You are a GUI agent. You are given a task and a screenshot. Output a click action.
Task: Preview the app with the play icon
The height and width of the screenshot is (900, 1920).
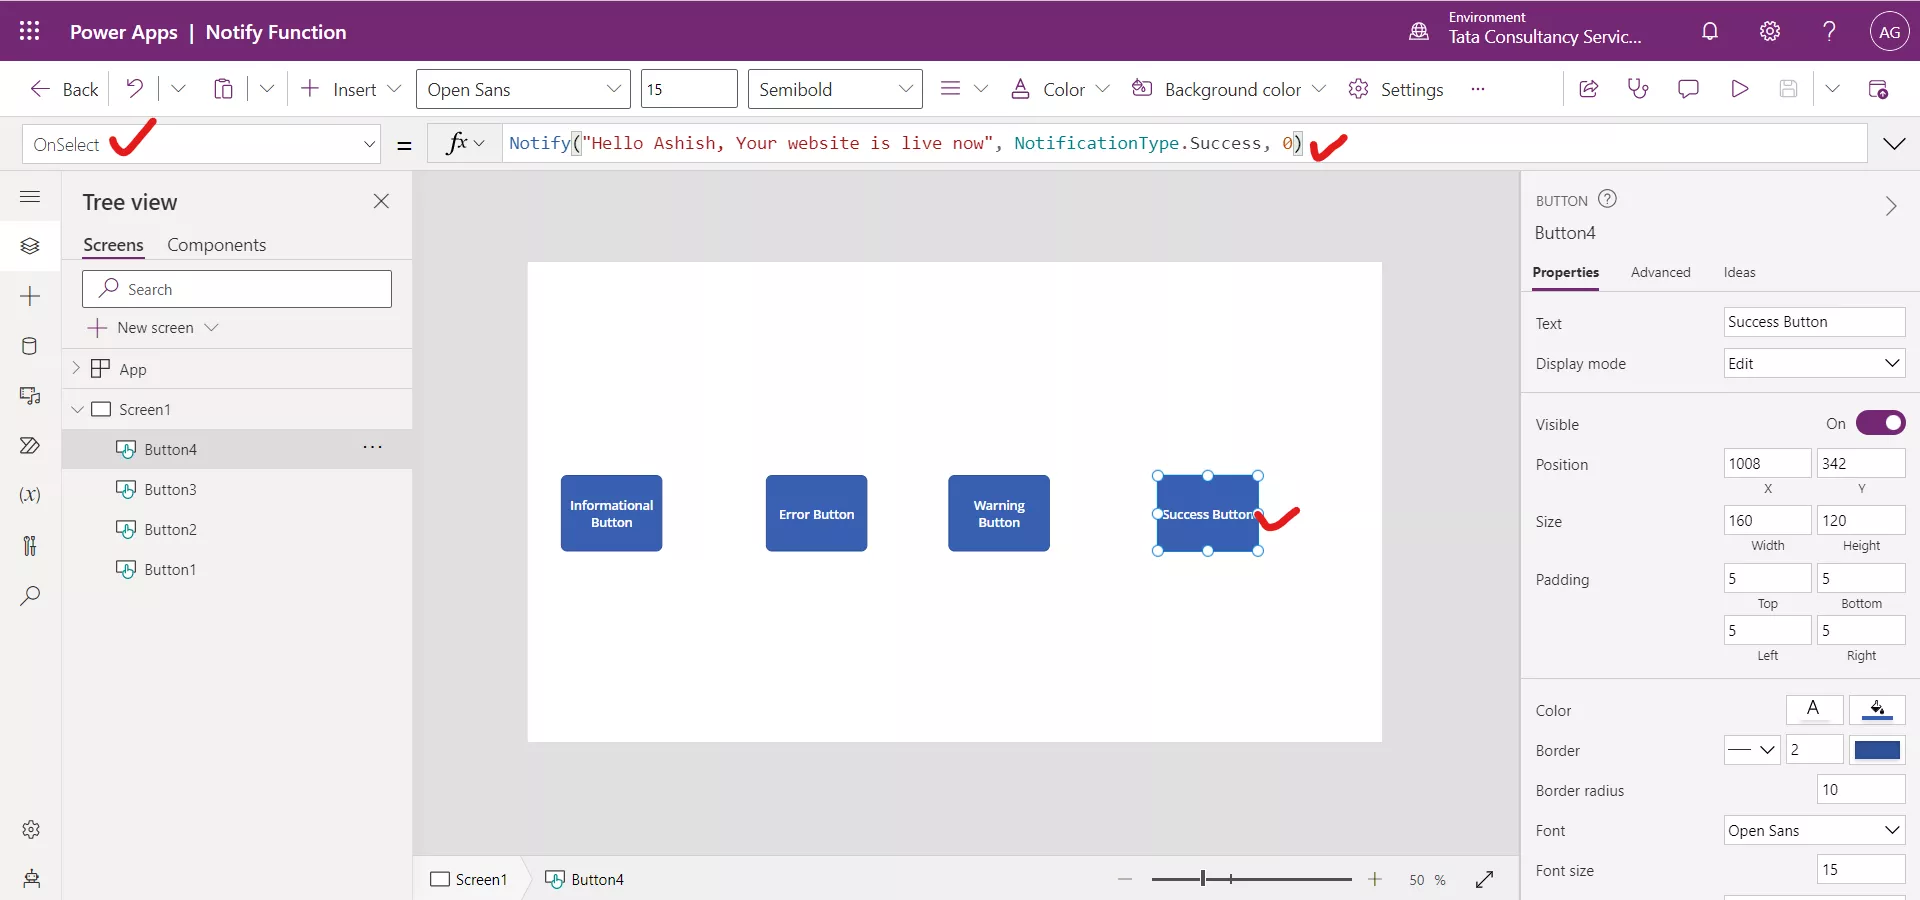[1740, 89]
